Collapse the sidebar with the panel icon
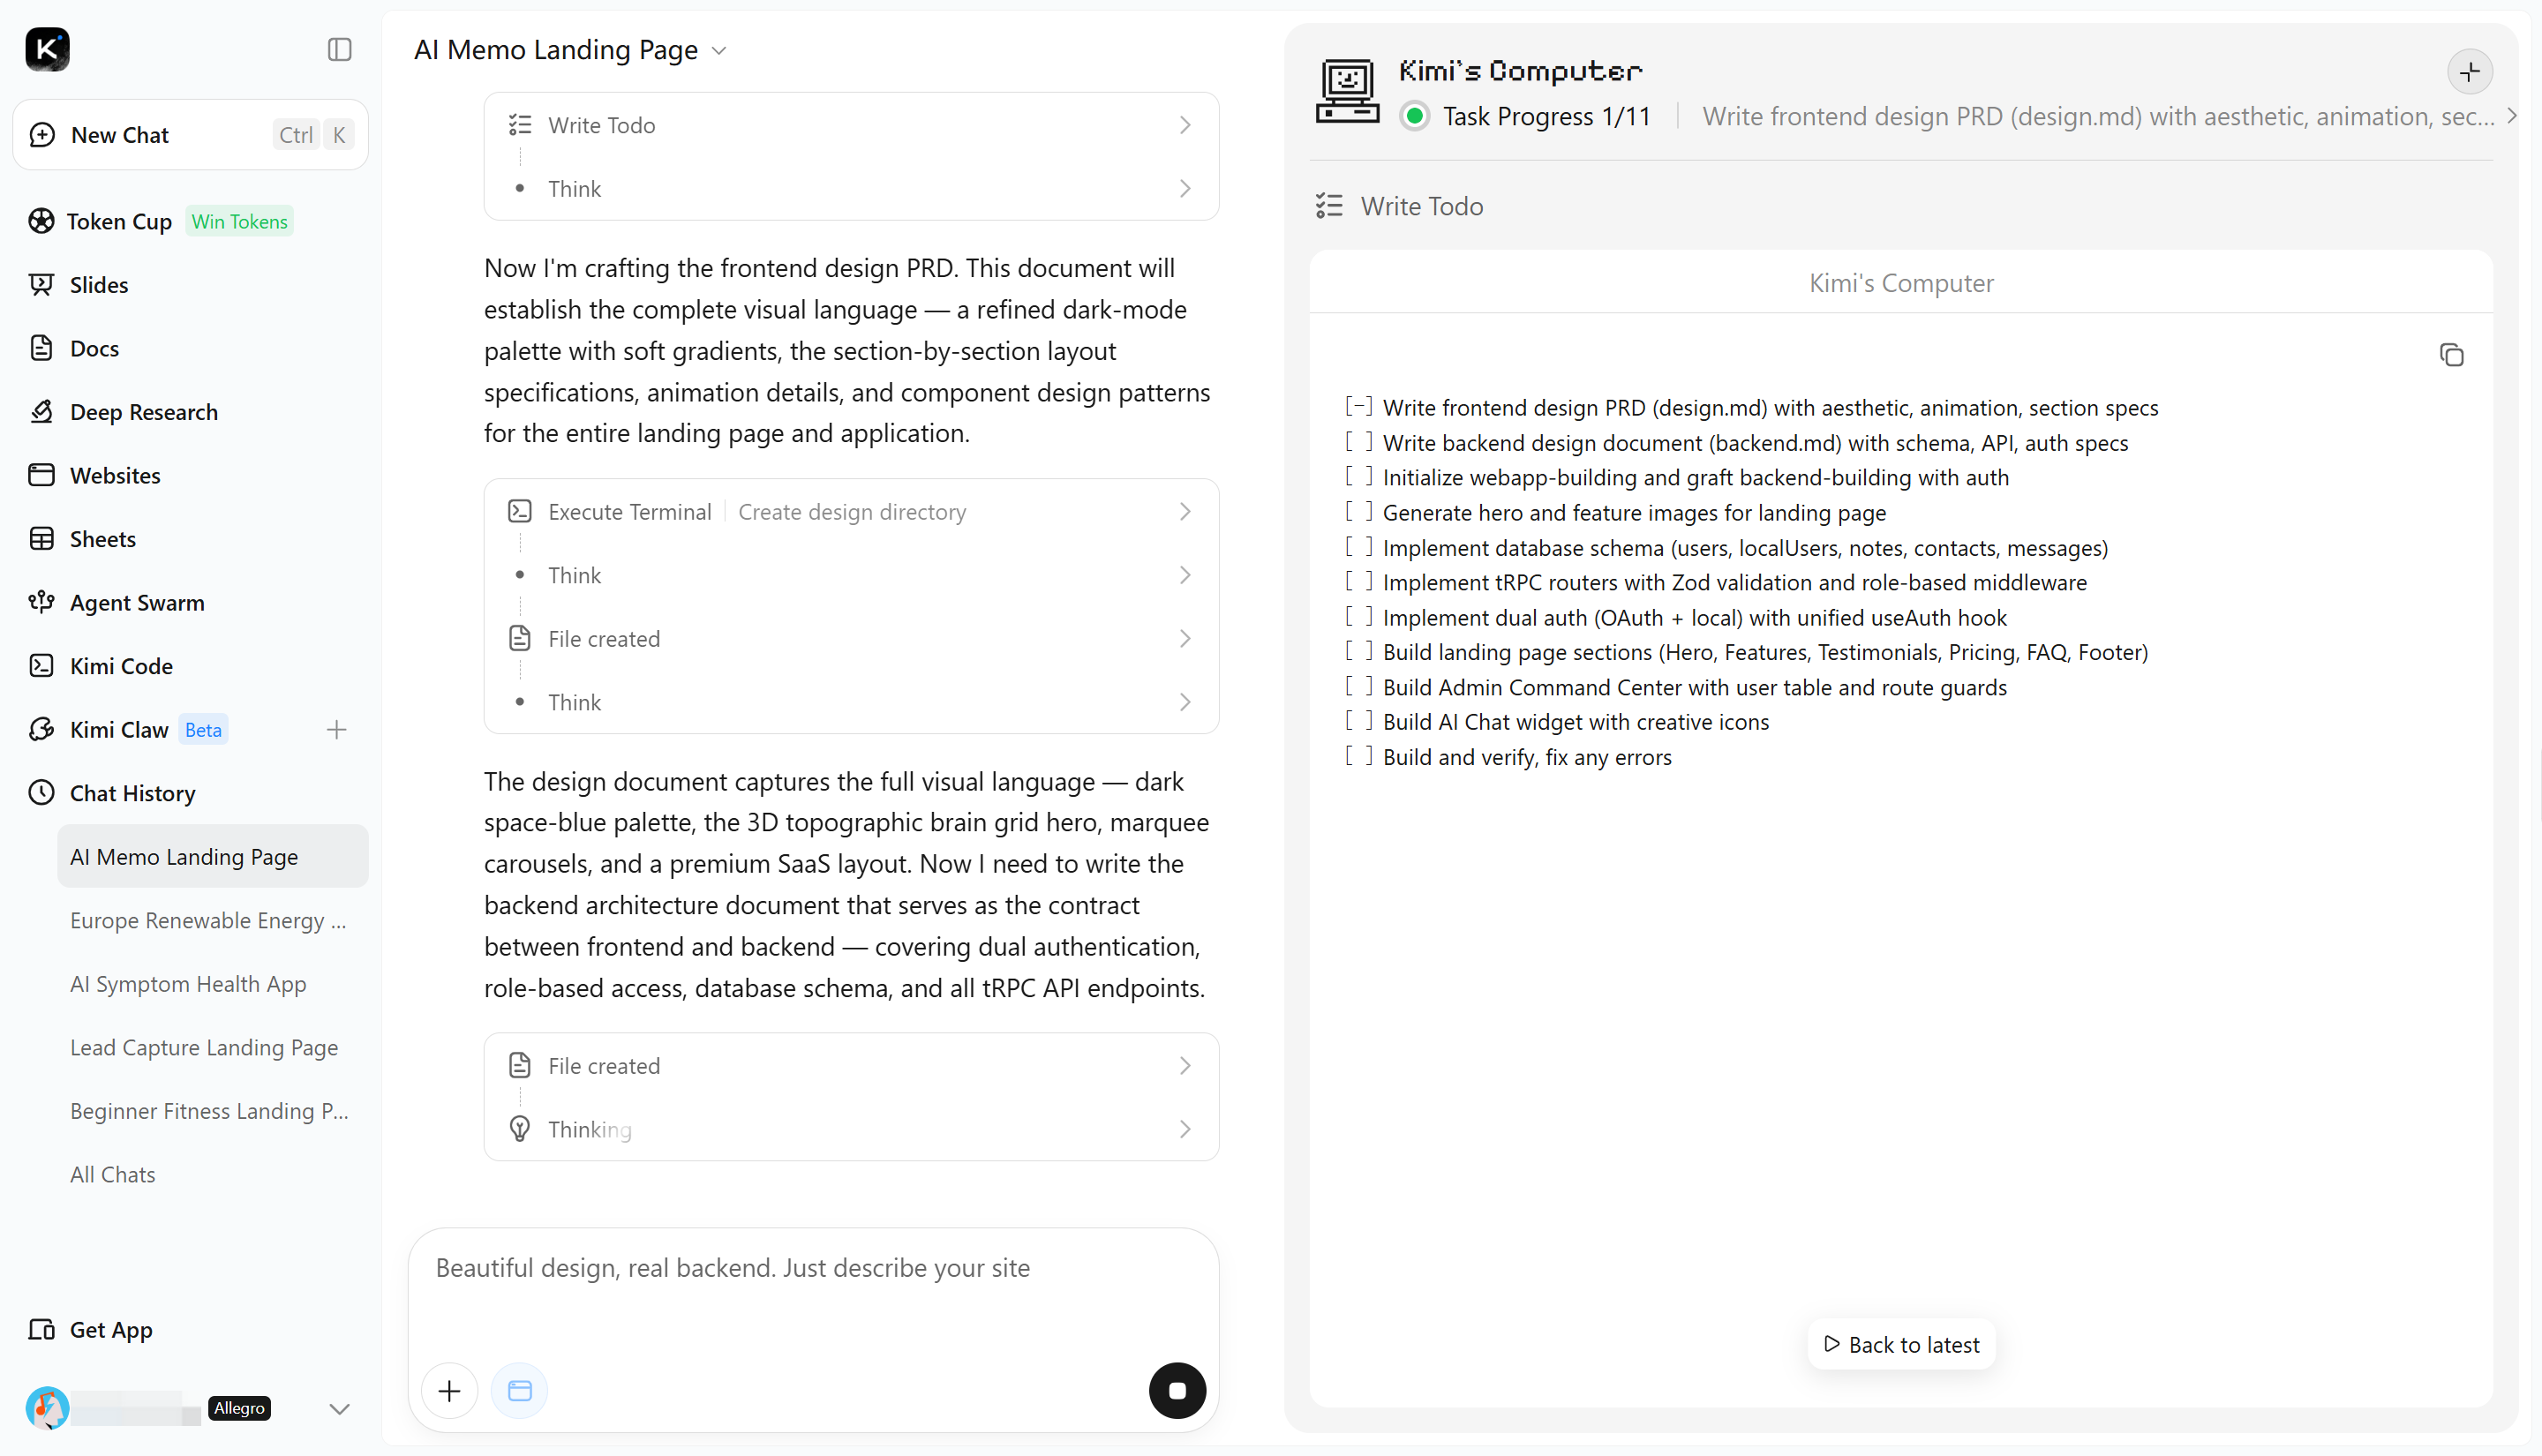Image resolution: width=2542 pixels, height=1456 pixels. point(339,49)
